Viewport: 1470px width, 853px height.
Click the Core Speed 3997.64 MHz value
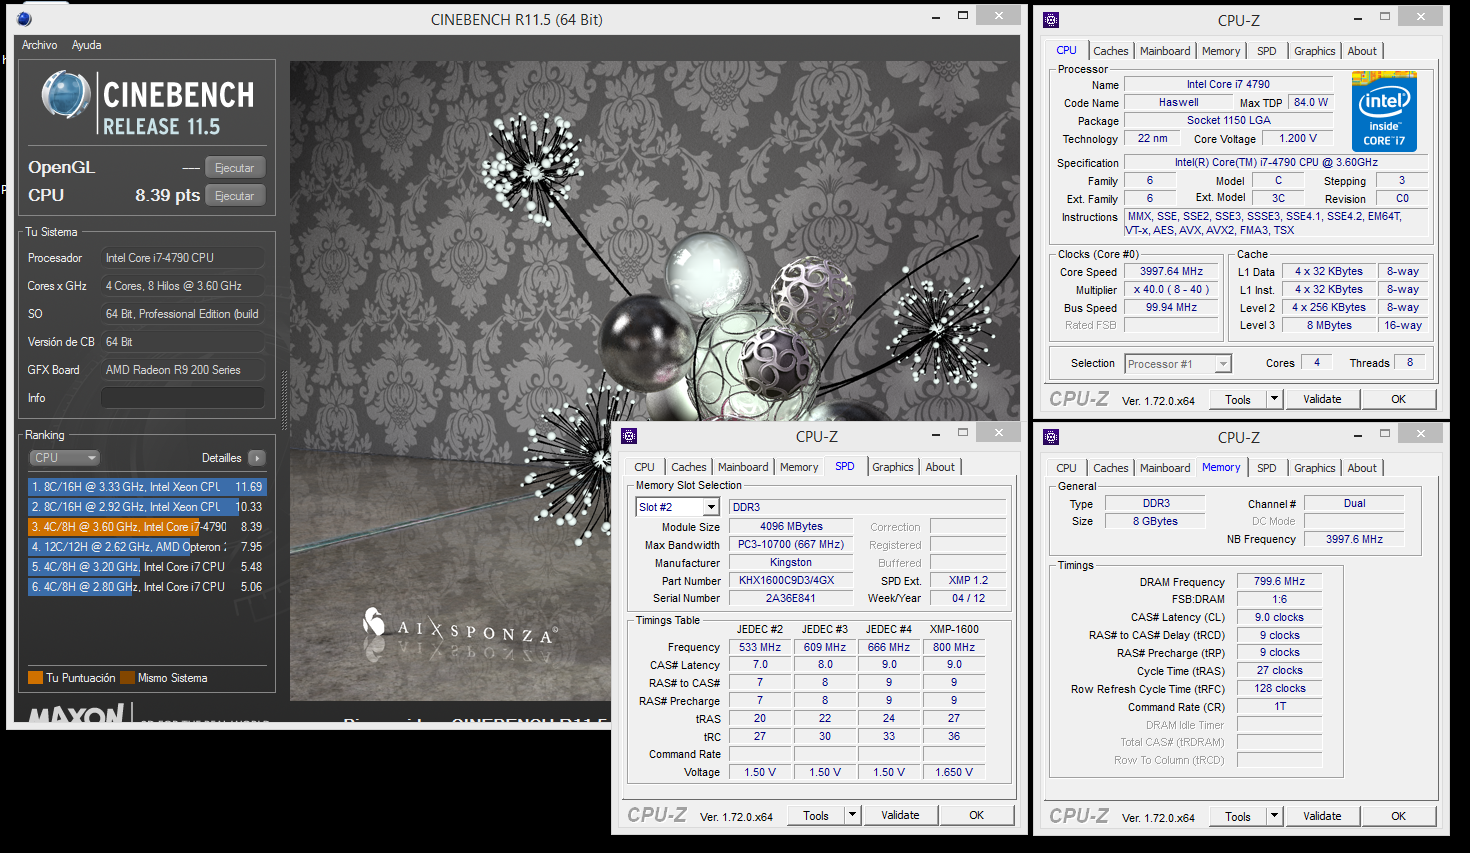[1172, 271]
